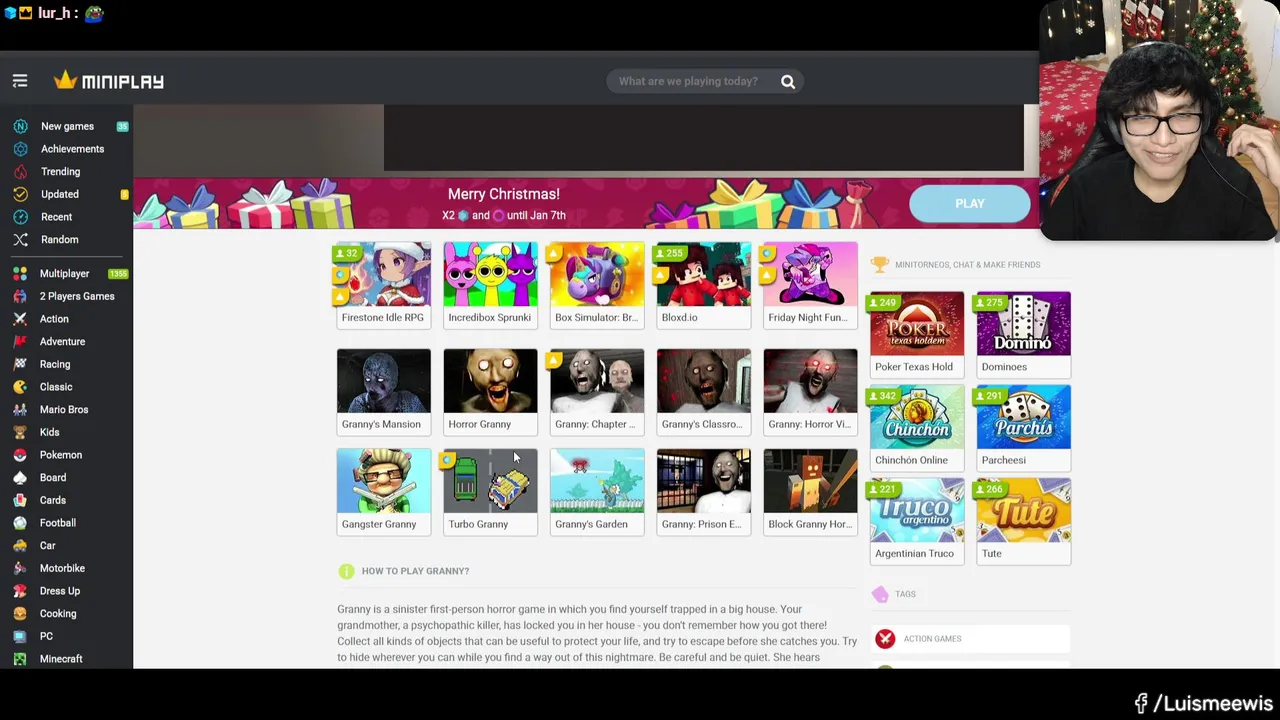Open Poker Texas Hold thumbnail
This screenshot has width=1280, height=720.
pyautogui.click(x=917, y=335)
